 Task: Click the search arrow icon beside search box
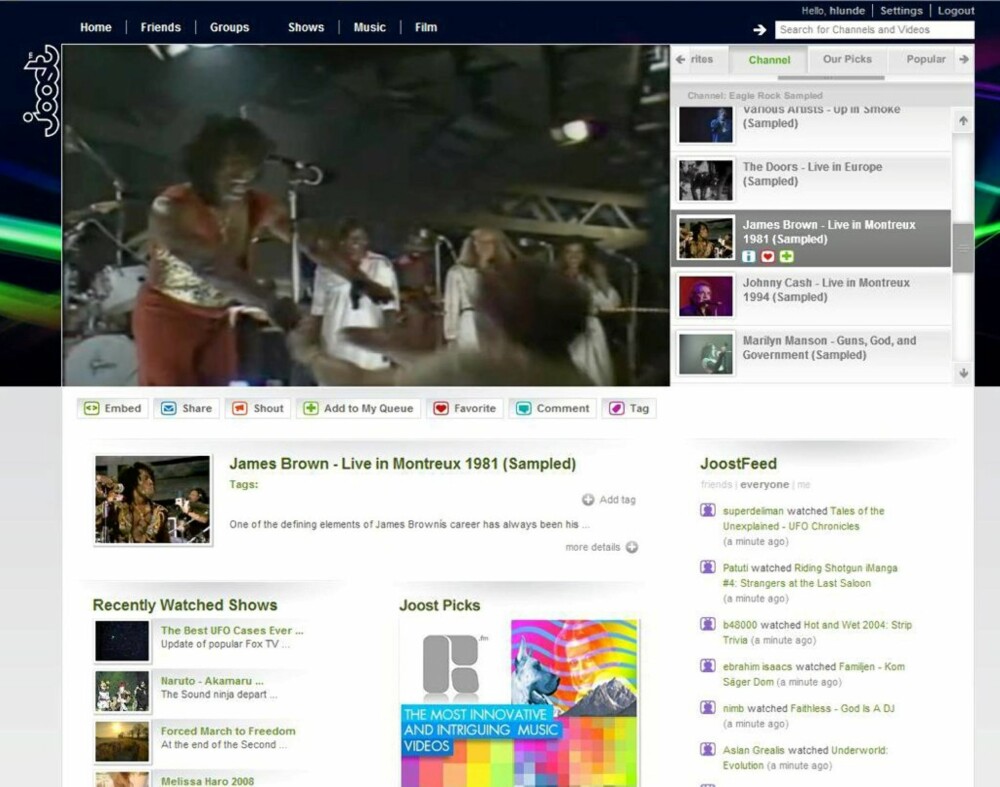coord(759,29)
